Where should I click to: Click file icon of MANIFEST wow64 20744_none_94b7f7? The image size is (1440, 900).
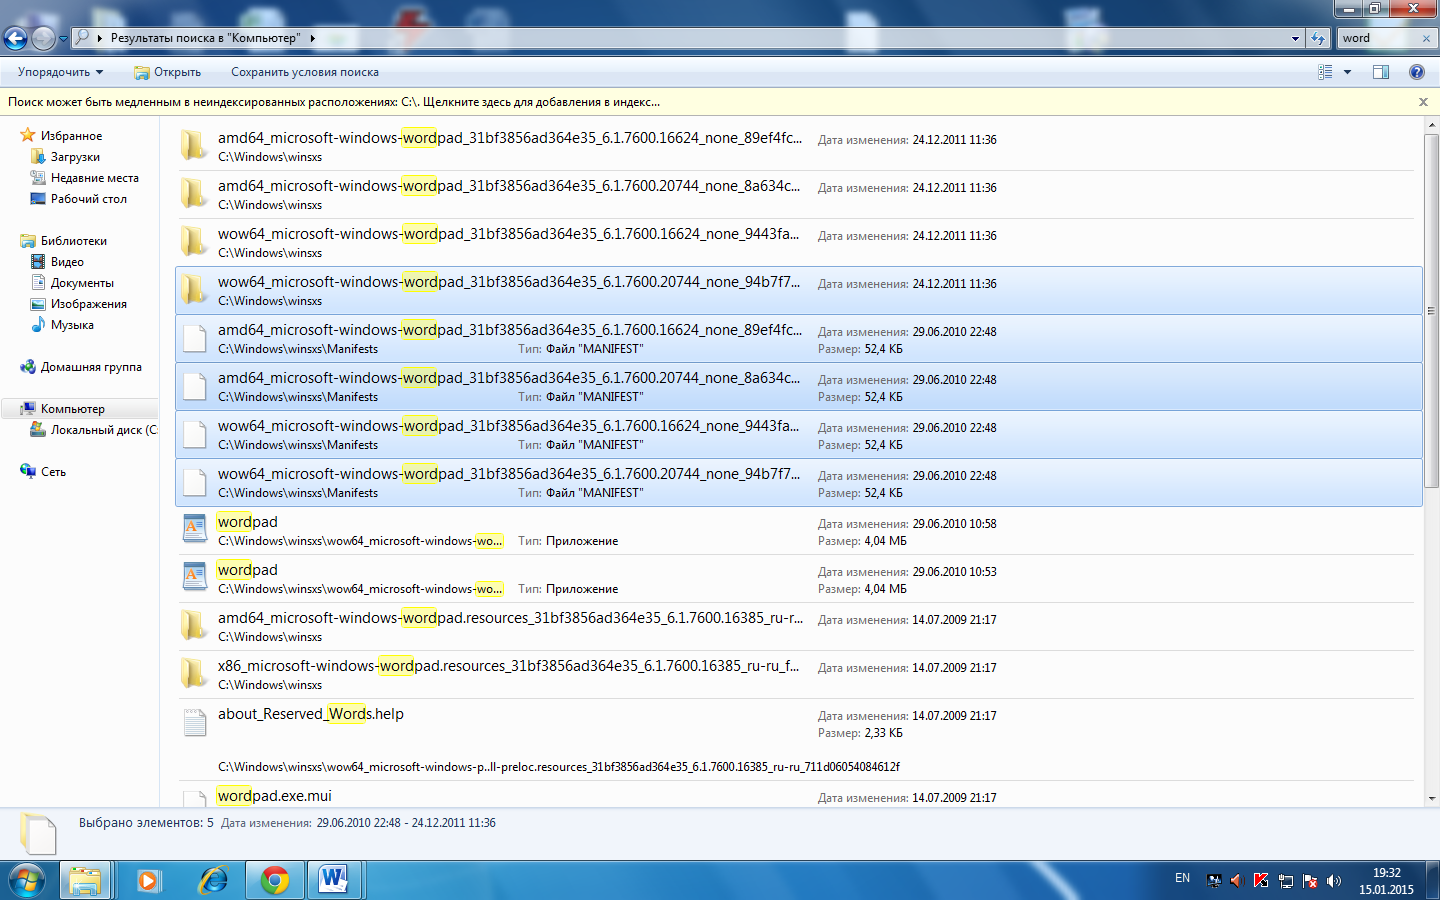point(195,483)
